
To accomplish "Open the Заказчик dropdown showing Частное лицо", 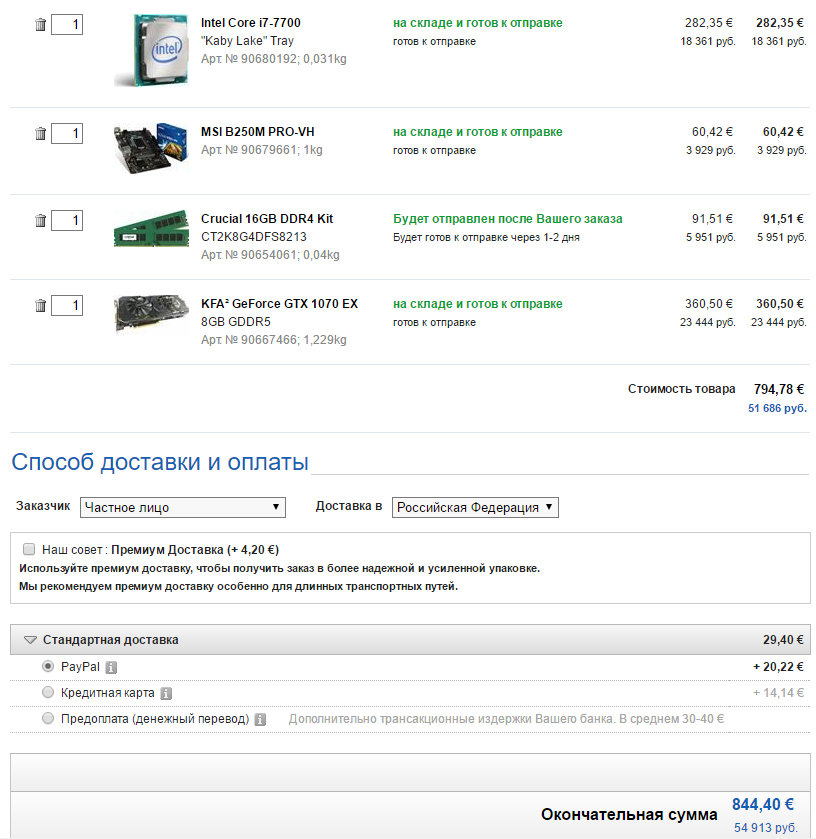I will 182,507.
